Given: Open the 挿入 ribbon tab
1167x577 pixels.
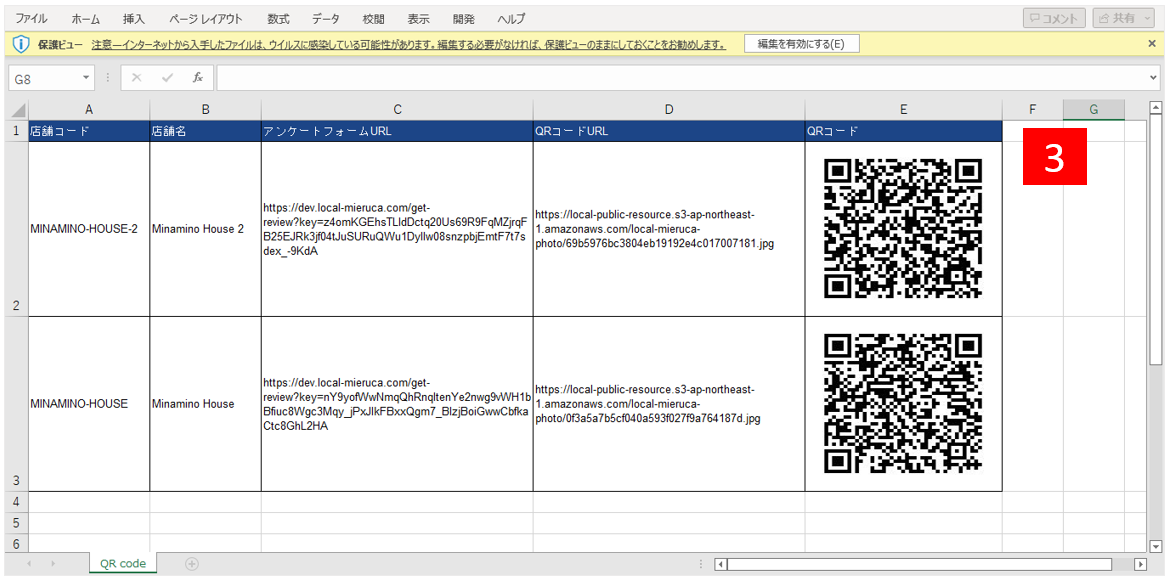Looking at the screenshot, I should point(134,18).
